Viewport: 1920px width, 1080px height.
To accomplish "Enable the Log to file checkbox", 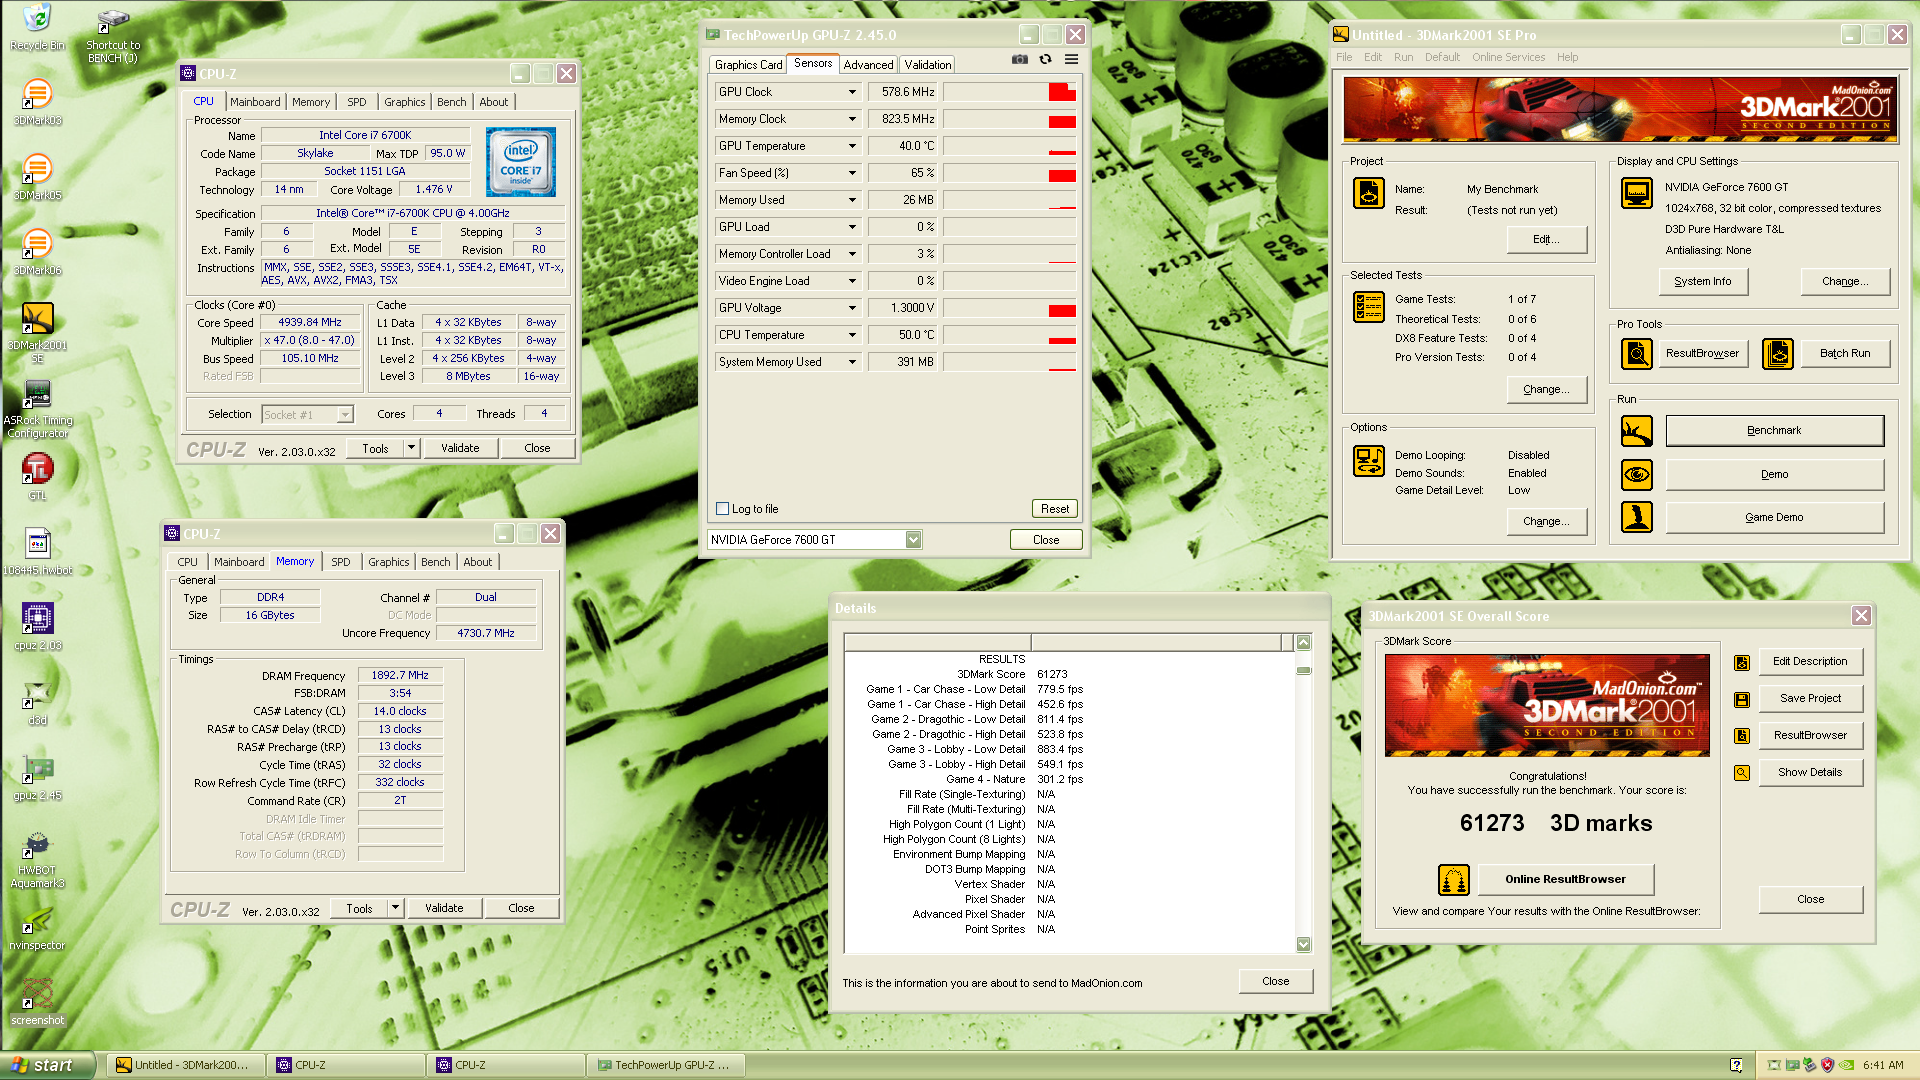I will [722, 509].
